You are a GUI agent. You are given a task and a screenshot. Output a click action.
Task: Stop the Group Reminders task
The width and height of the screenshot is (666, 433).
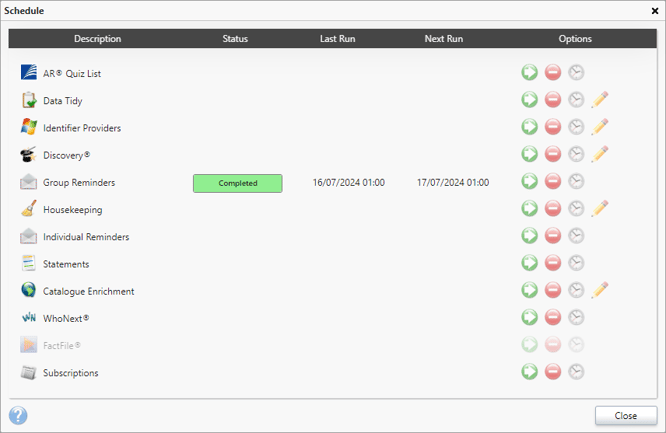point(553,181)
